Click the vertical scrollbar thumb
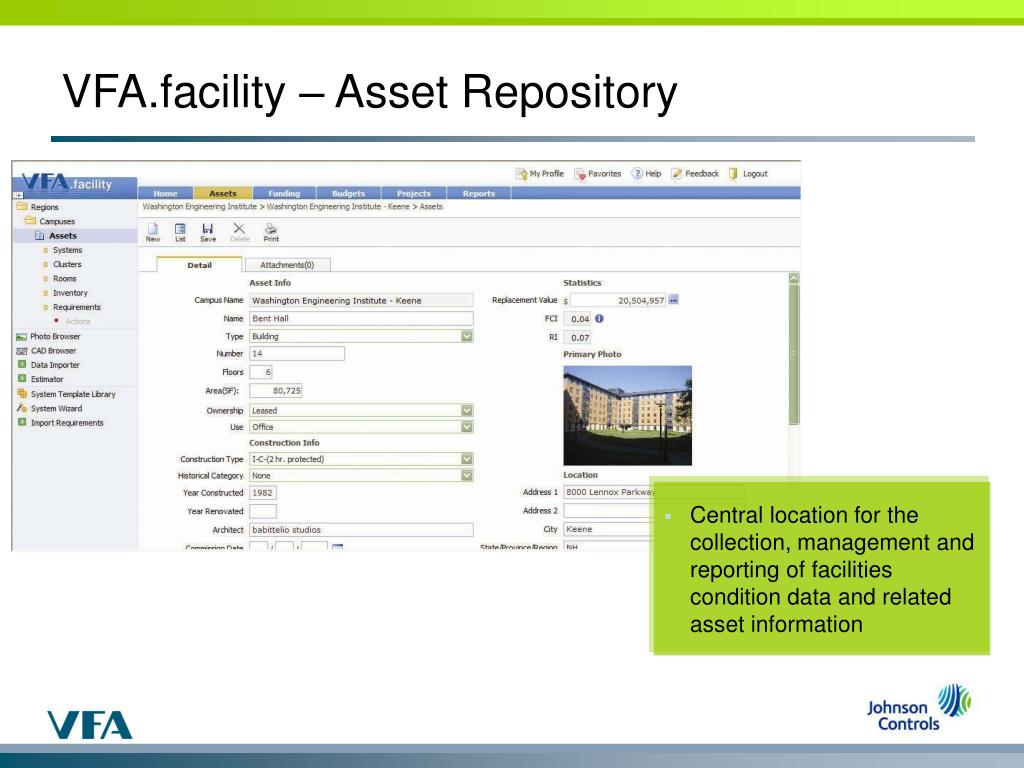The height and width of the screenshot is (768, 1024). (794, 355)
